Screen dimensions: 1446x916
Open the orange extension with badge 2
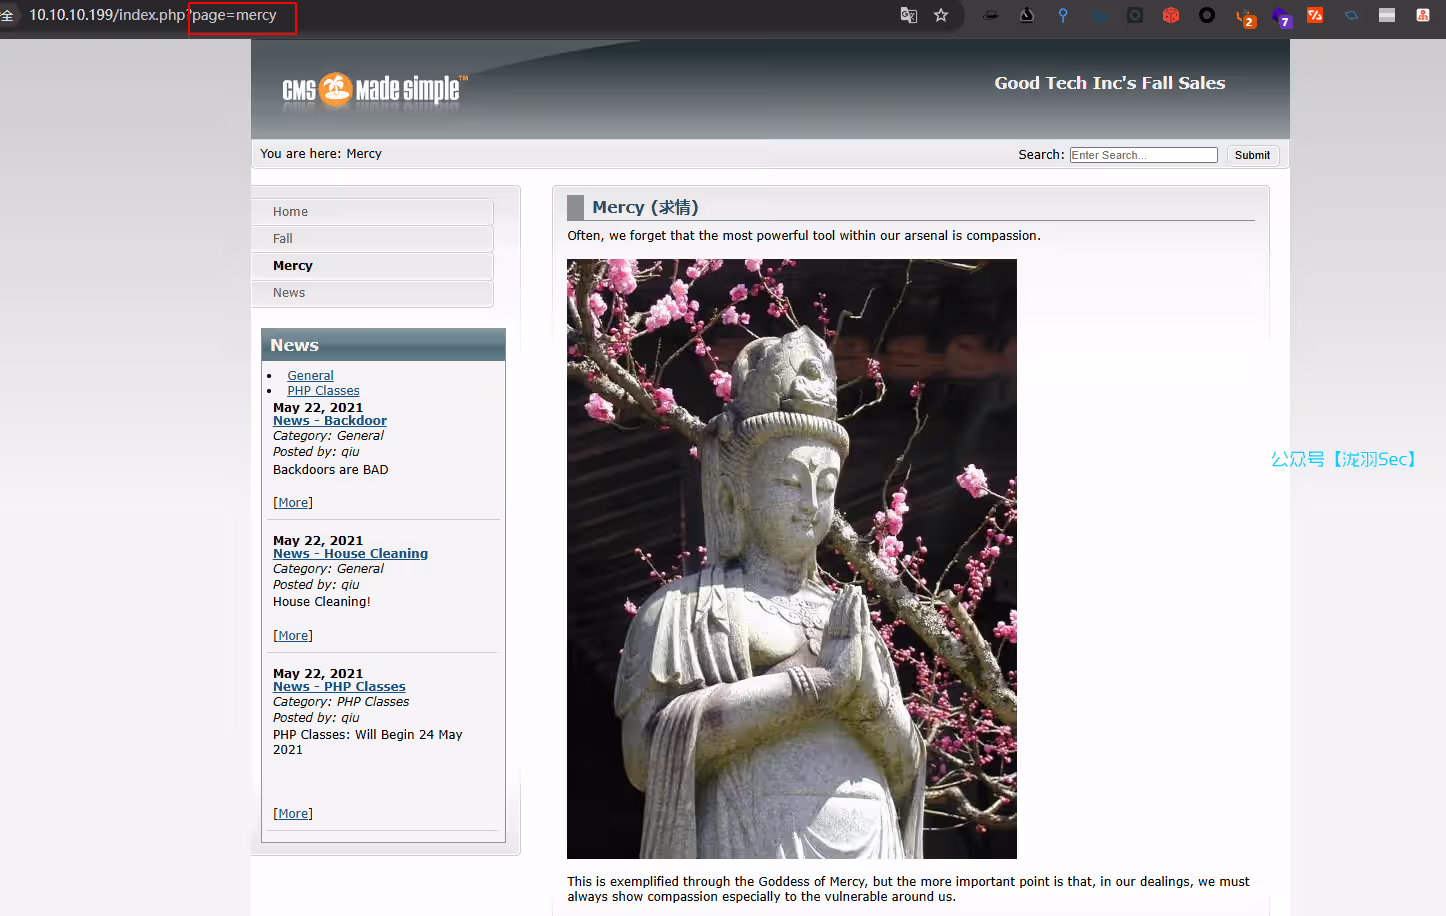click(x=1244, y=16)
